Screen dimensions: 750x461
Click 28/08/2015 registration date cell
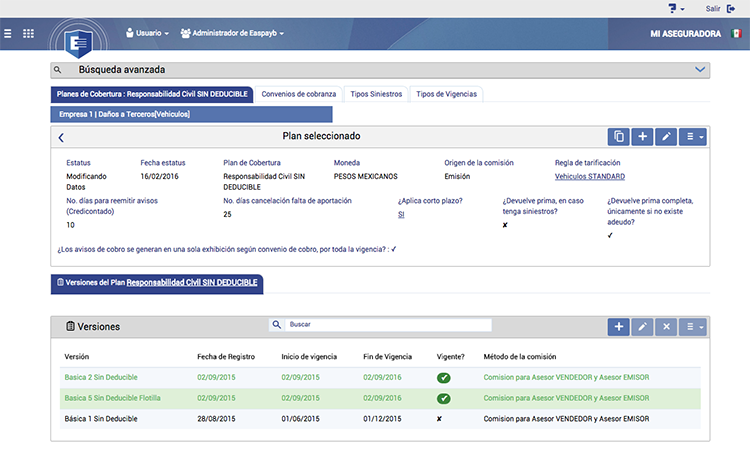click(x=216, y=419)
